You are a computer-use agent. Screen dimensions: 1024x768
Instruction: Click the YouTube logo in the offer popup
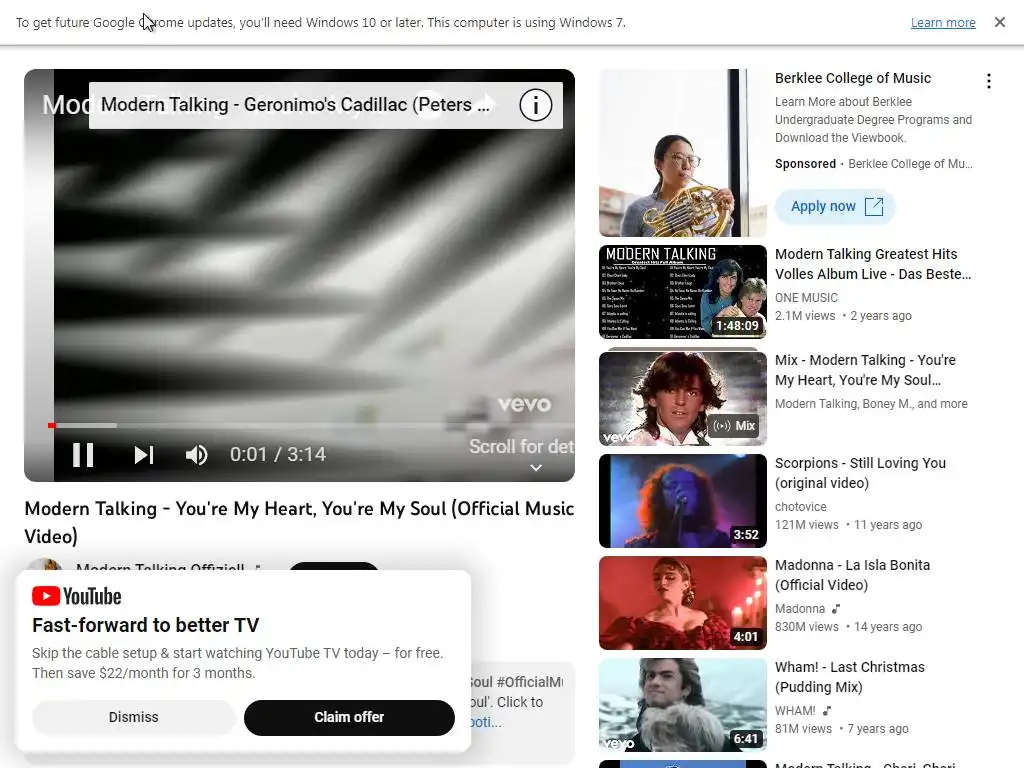point(76,596)
